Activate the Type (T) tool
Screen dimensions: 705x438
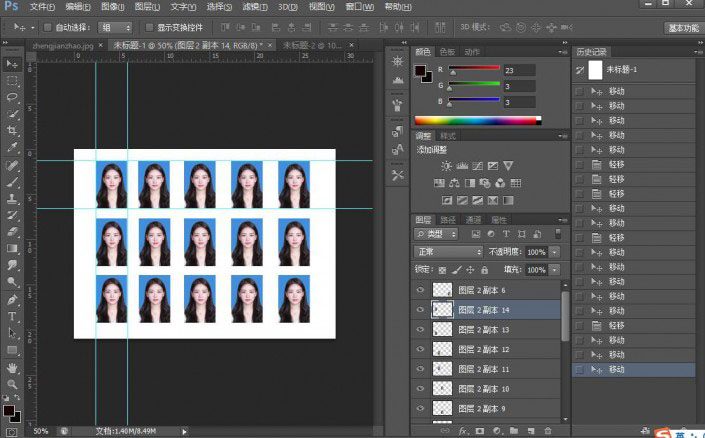13,316
